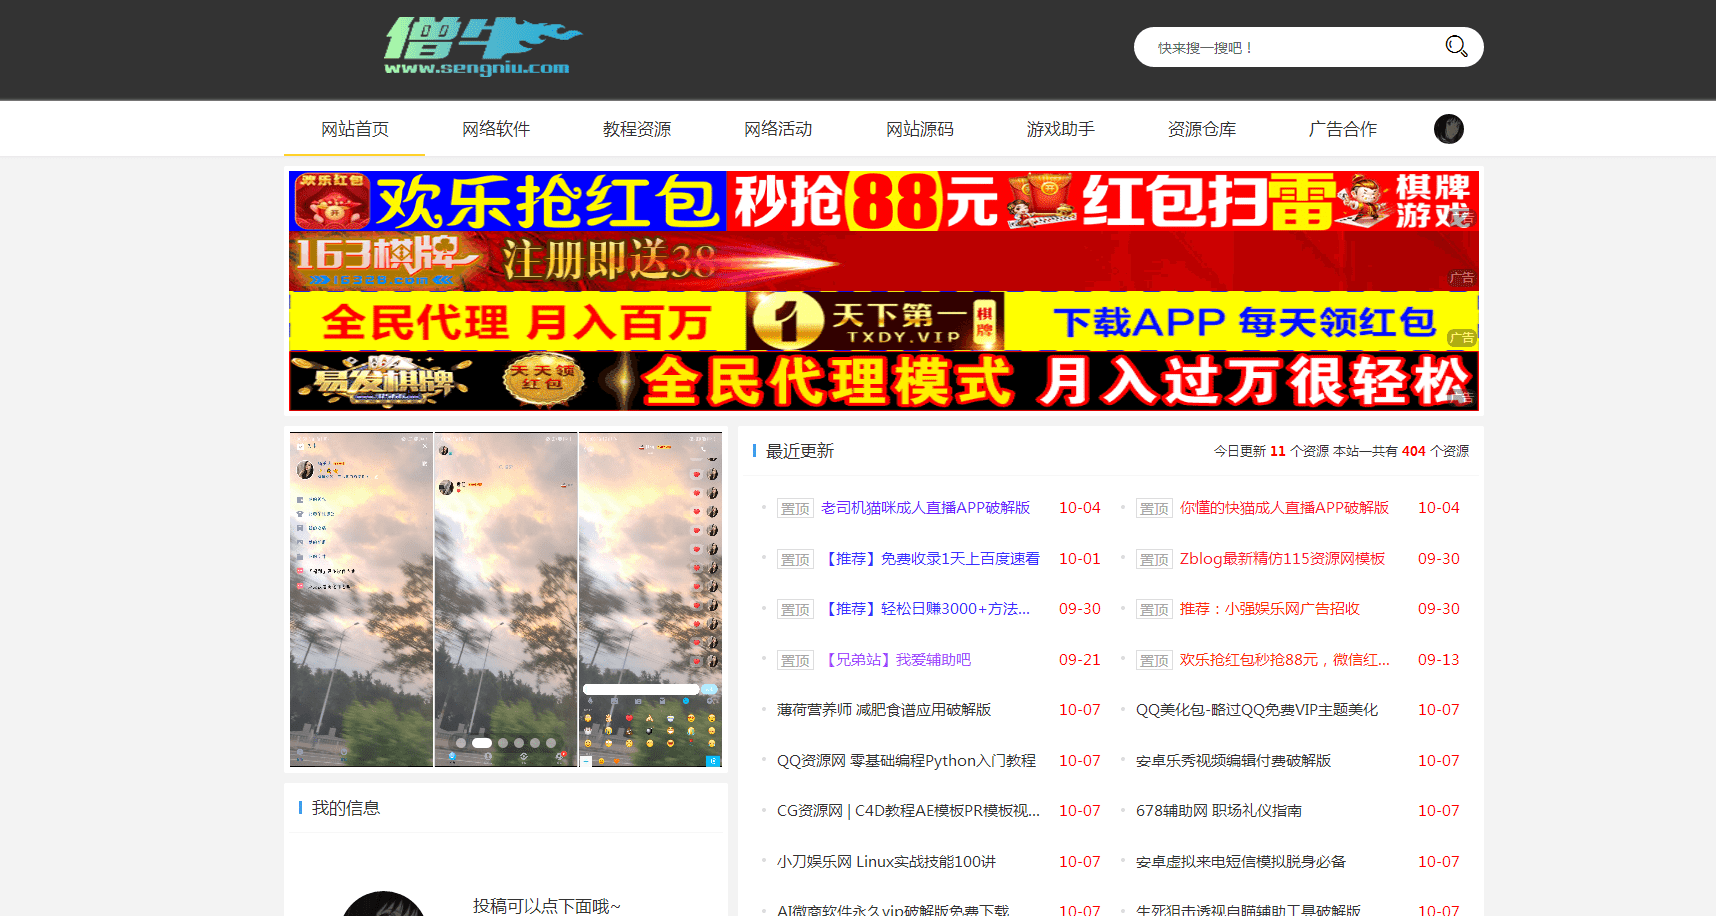Open 推荐：小强娱乐网广告招收 link
The height and width of the screenshot is (916, 1716).
1270,609
